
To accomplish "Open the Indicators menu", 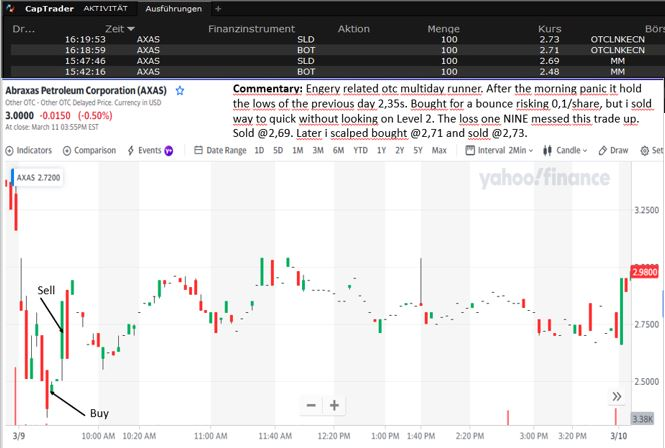I will pyautogui.click(x=28, y=151).
